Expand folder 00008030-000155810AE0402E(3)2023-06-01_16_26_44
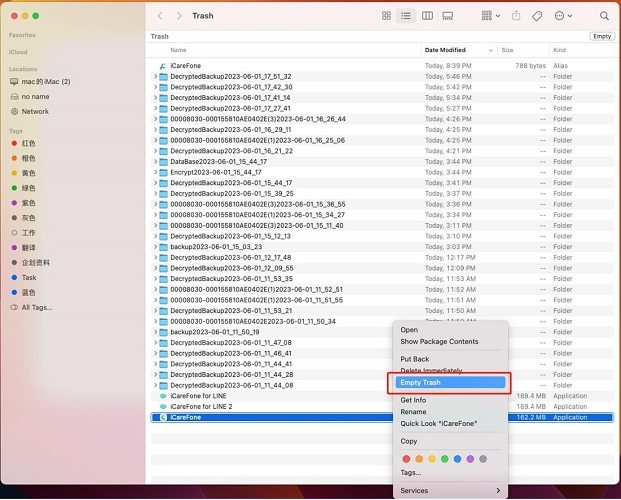Image resolution: width=621 pixels, height=500 pixels. click(155, 119)
